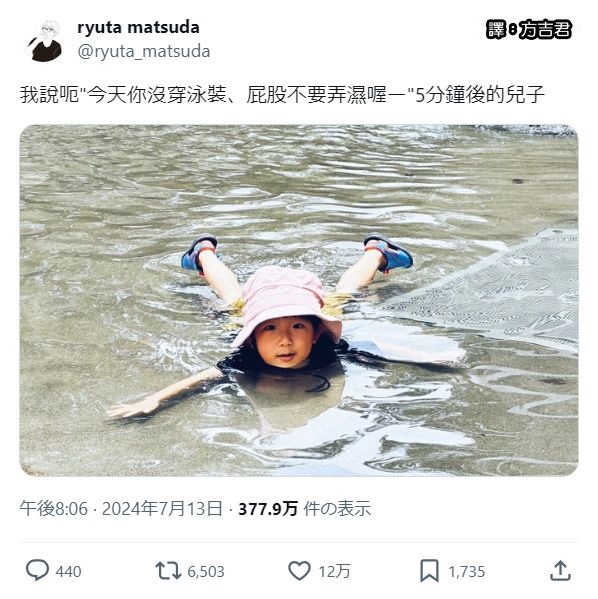Click the retweet arrows icon

coord(168,571)
